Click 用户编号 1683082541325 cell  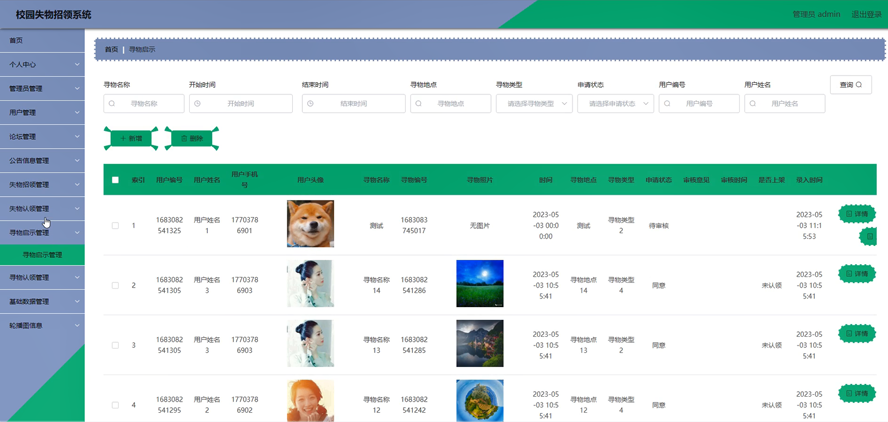click(169, 225)
